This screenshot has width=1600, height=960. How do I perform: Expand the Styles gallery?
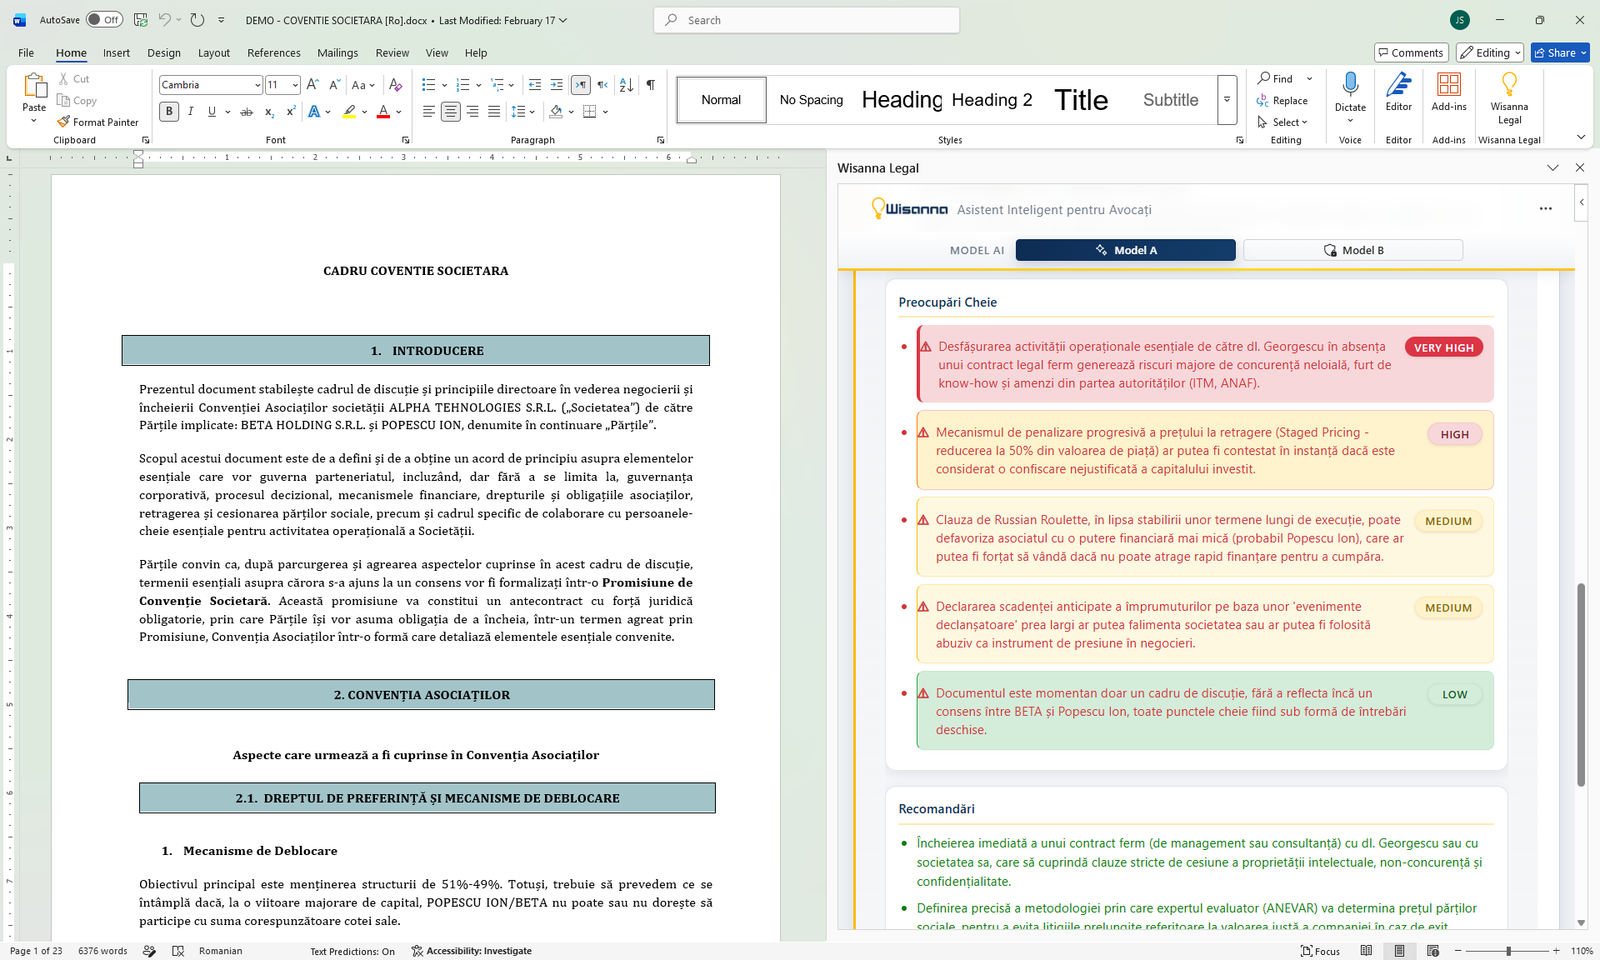[x=1227, y=100]
